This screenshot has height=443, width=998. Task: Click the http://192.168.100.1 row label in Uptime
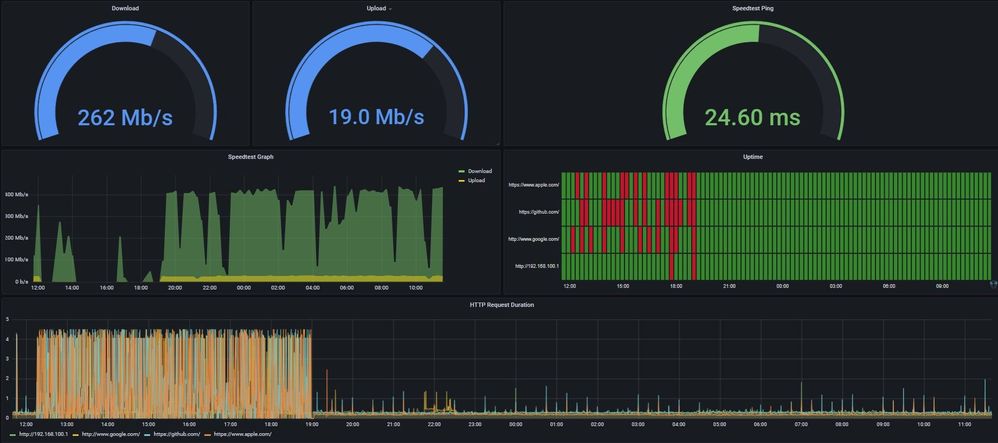537,266
